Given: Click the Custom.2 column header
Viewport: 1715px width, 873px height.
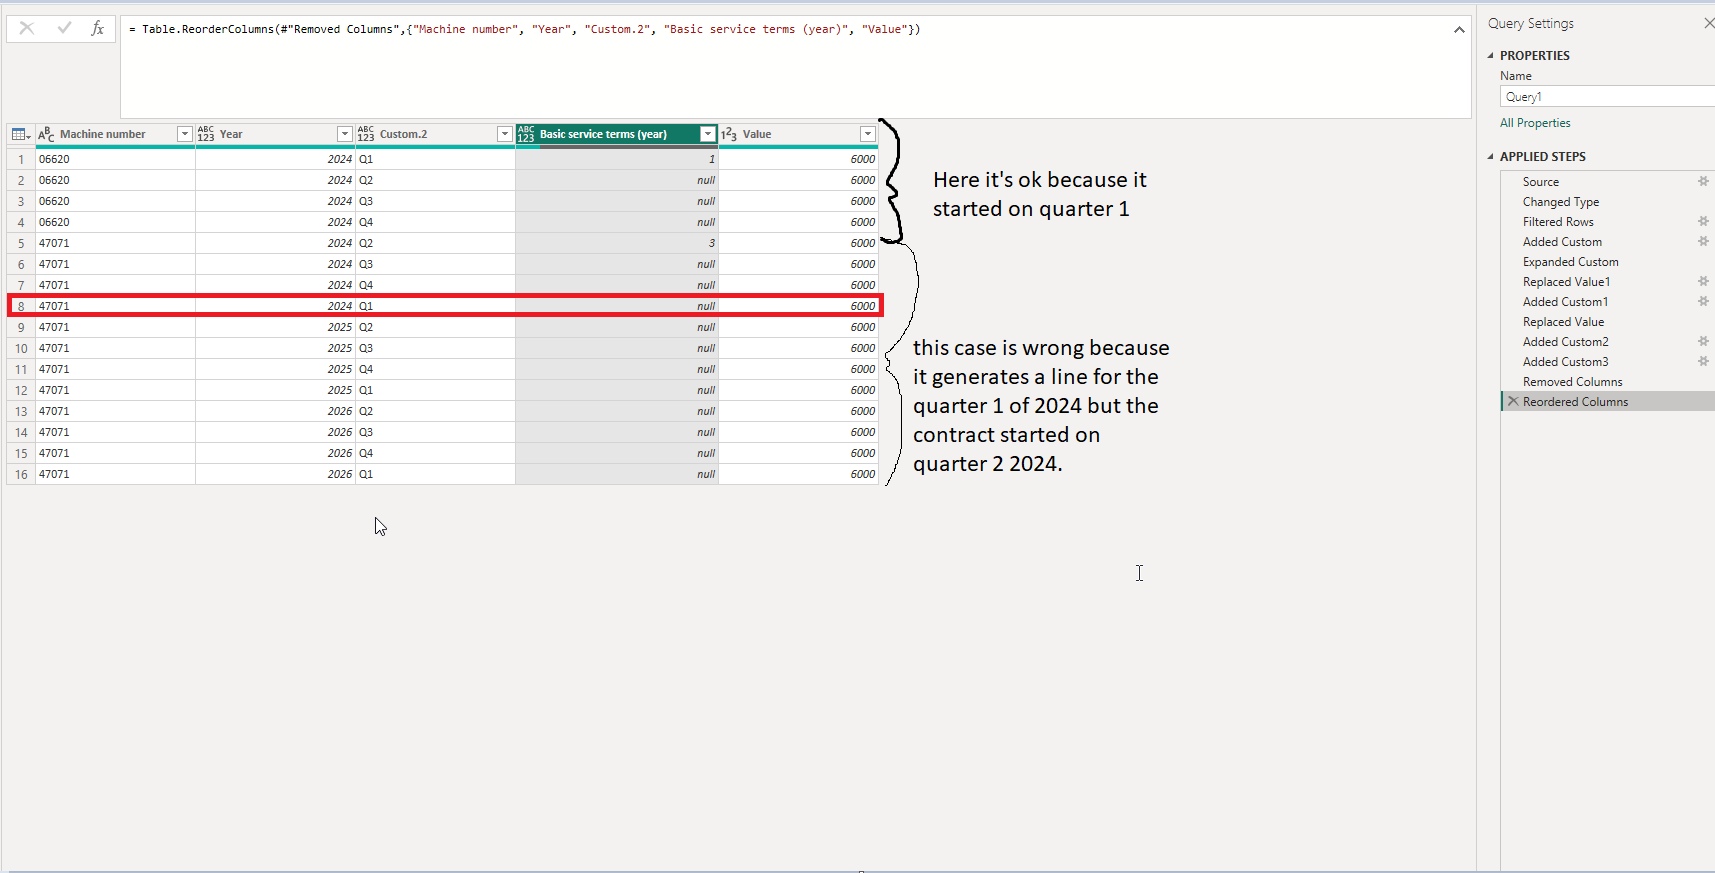Looking at the screenshot, I should coord(435,134).
